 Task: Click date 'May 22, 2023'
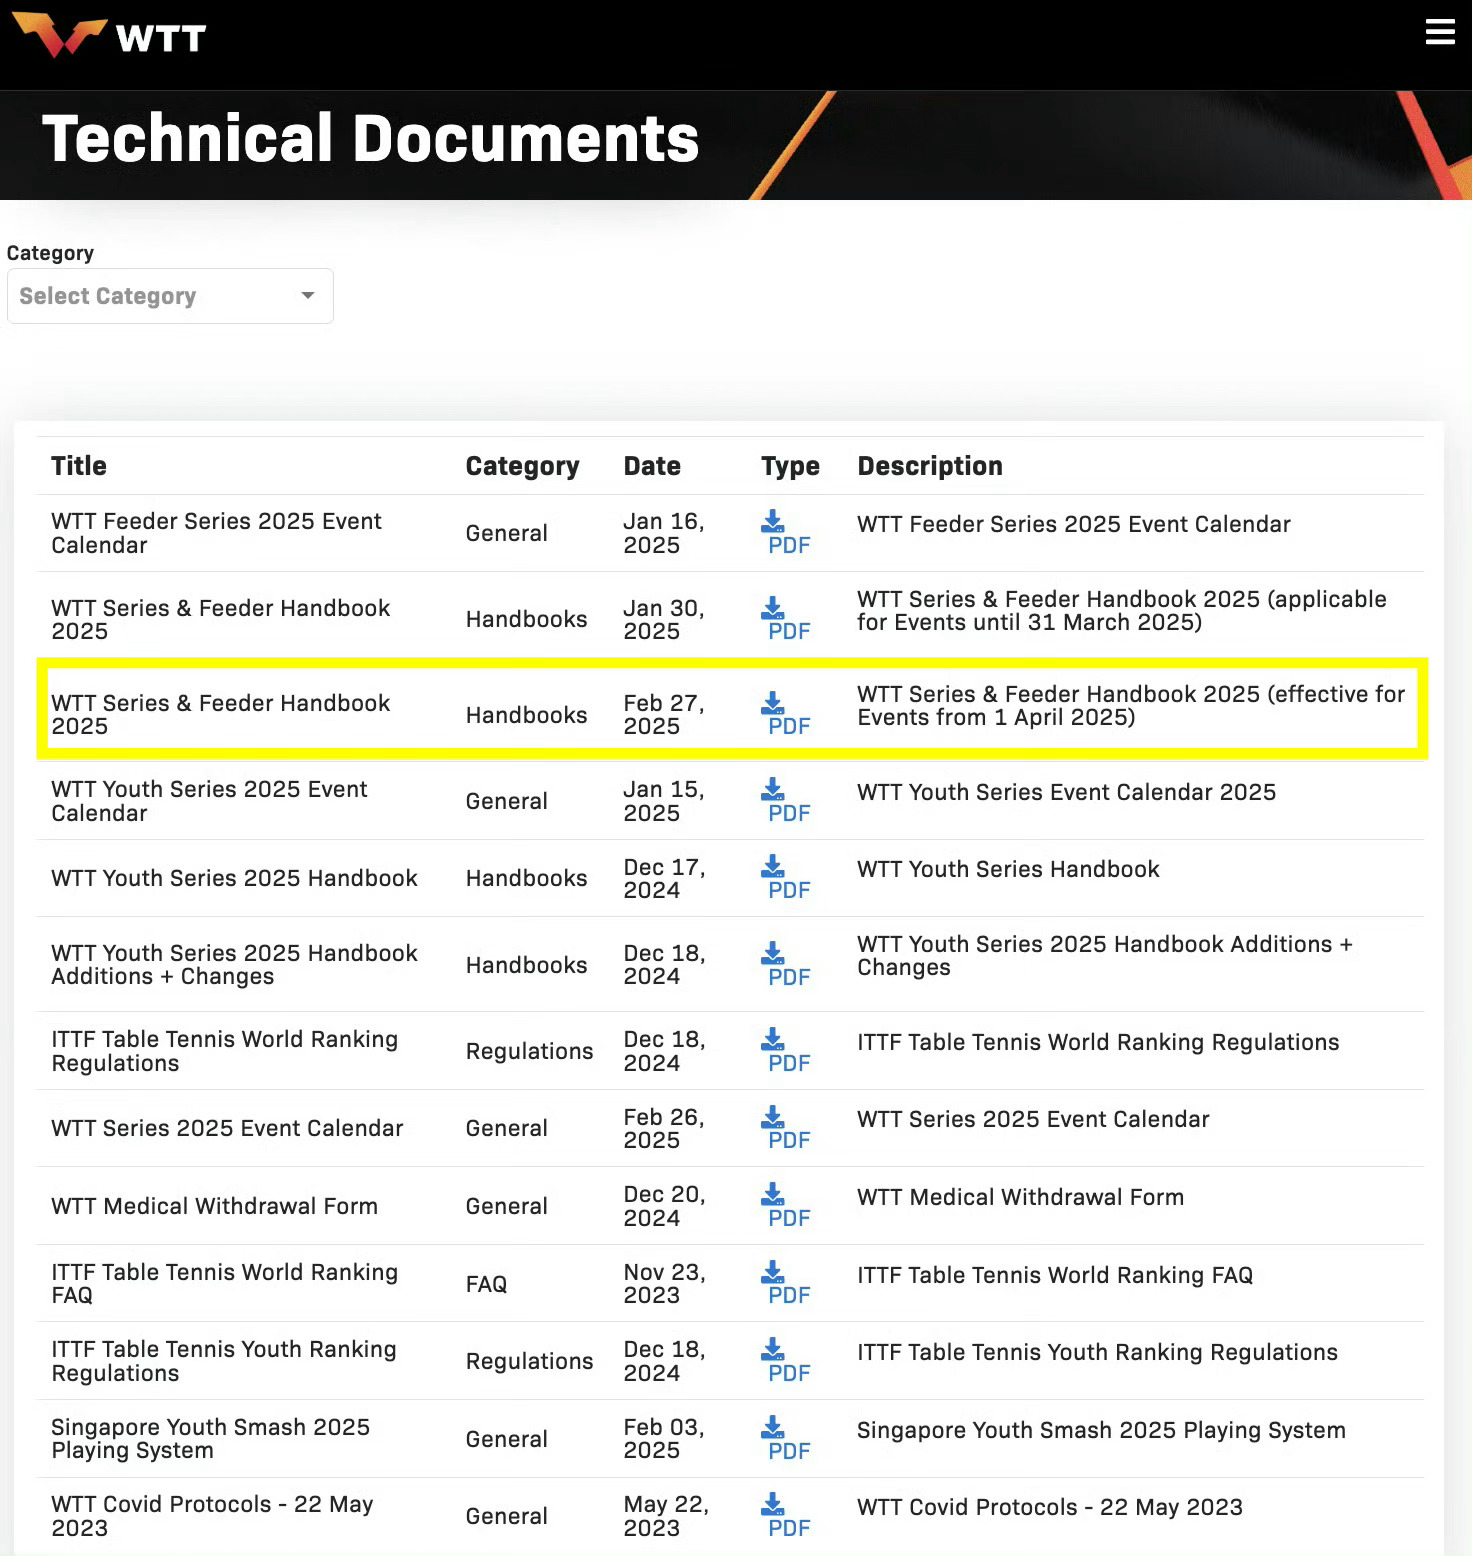[666, 1516]
